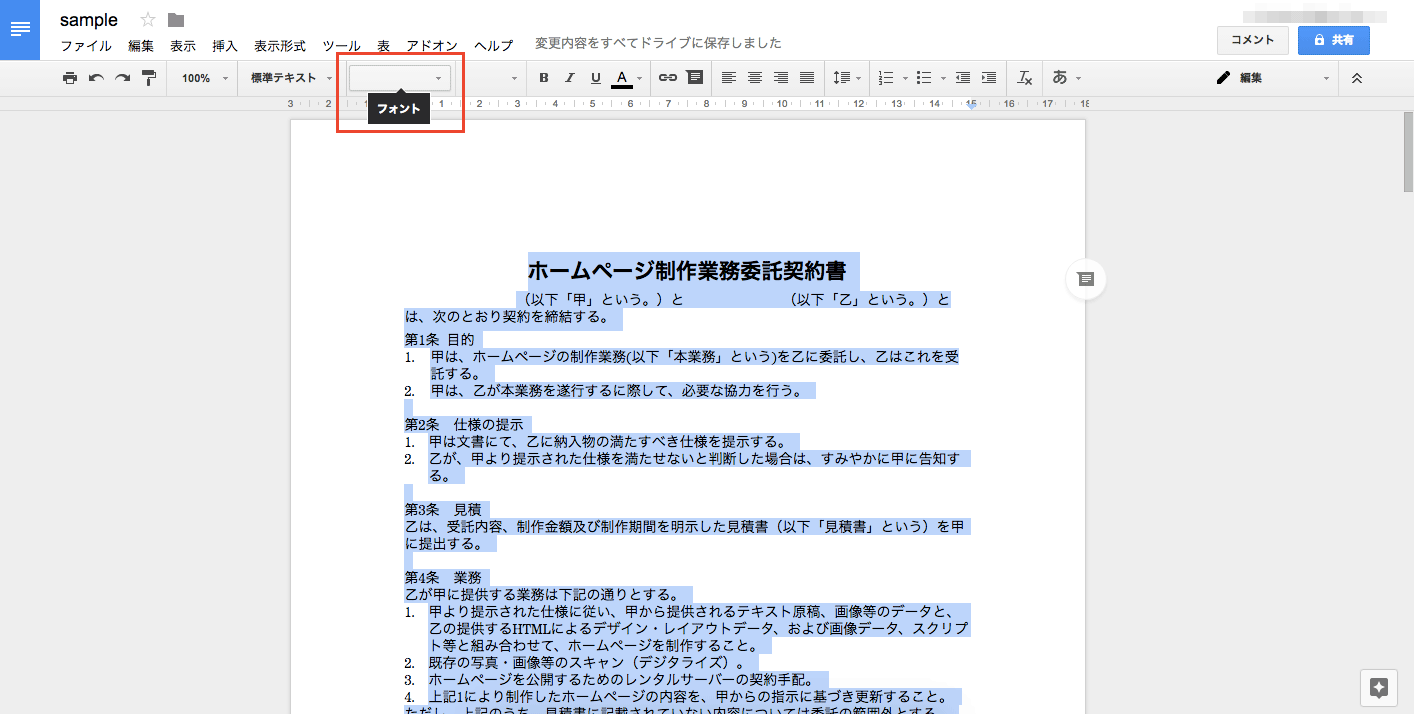
Task: Open numbered list options arrow
Action: click(x=905, y=78)
